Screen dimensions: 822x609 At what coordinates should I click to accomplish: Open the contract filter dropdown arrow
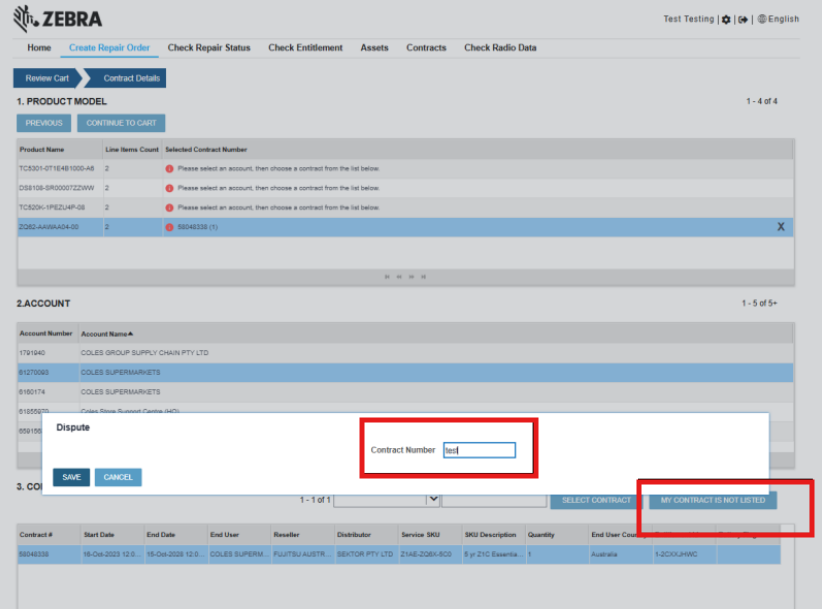pyautogui.click(x=433, y=499)
